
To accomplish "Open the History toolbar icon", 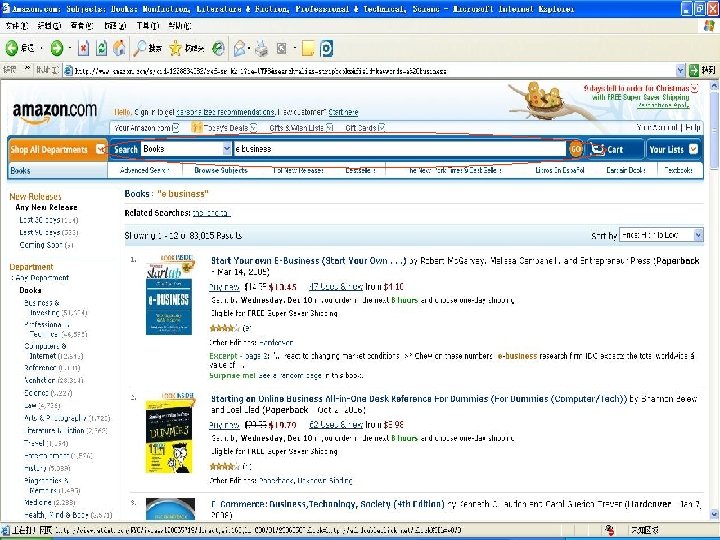I will tap(218, 48).
